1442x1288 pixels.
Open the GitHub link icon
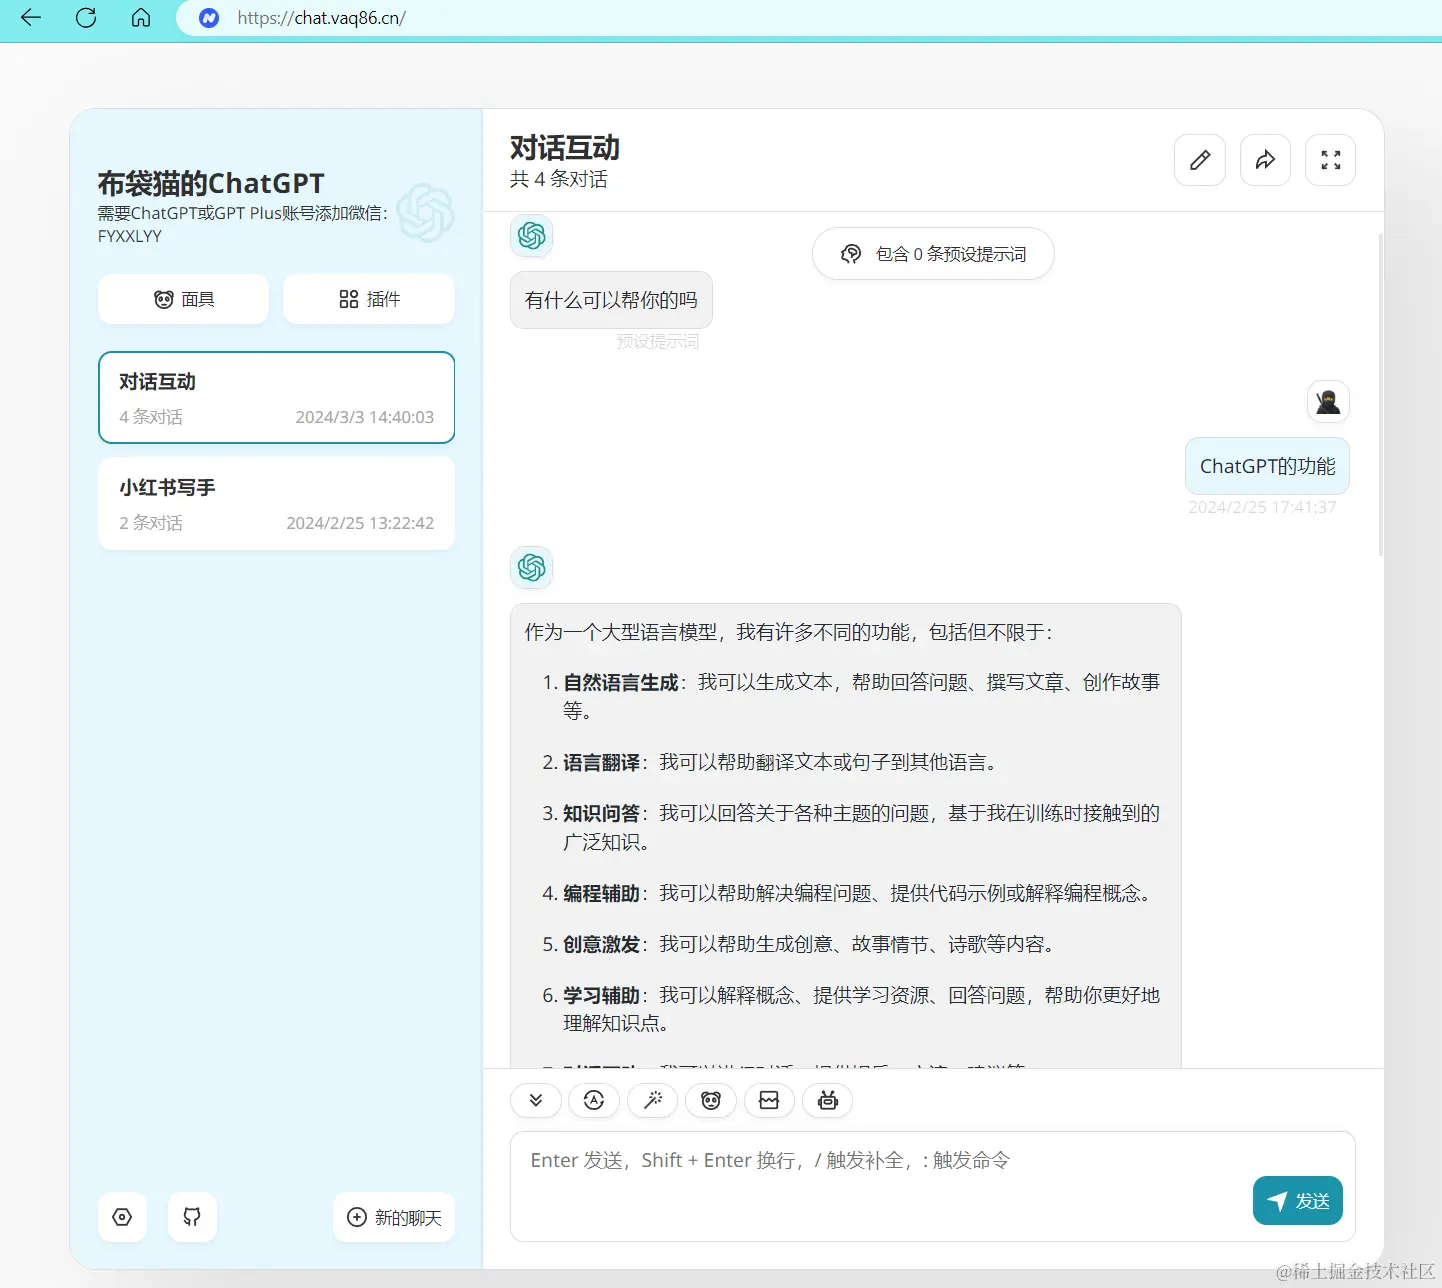[x=192, y=1217]
